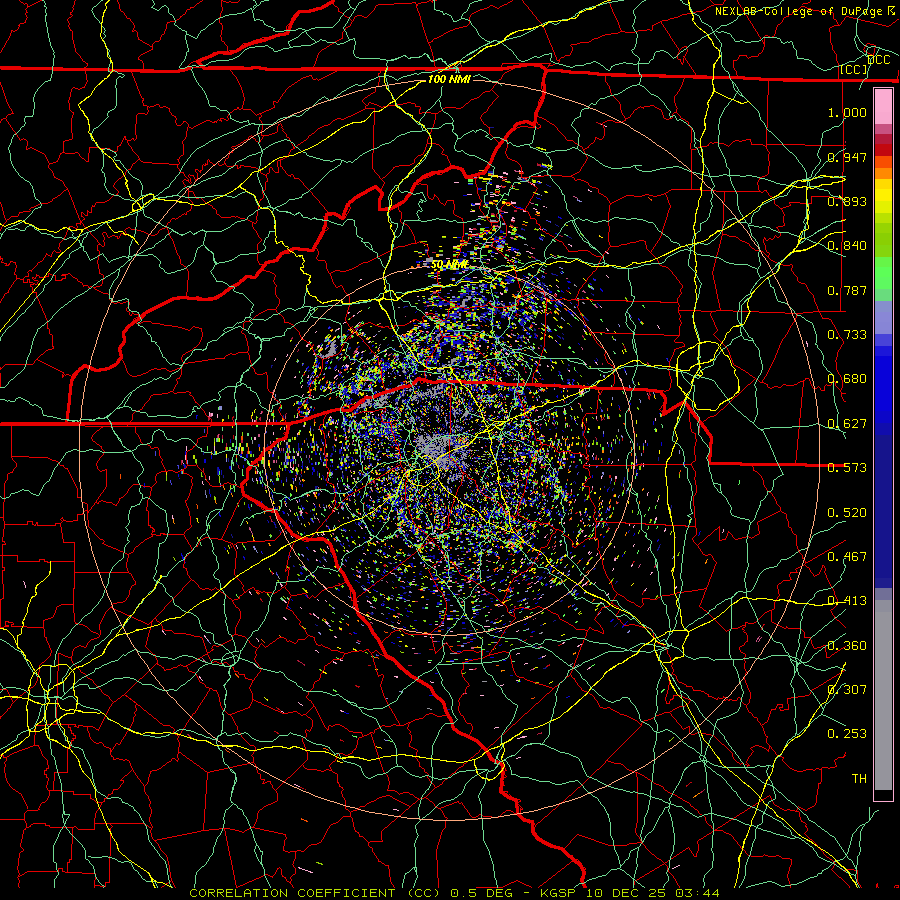Click the 0.253 scale value
The height and width of the screenshot is (900, 900).
pyautogui.click(x=847, y=734)
